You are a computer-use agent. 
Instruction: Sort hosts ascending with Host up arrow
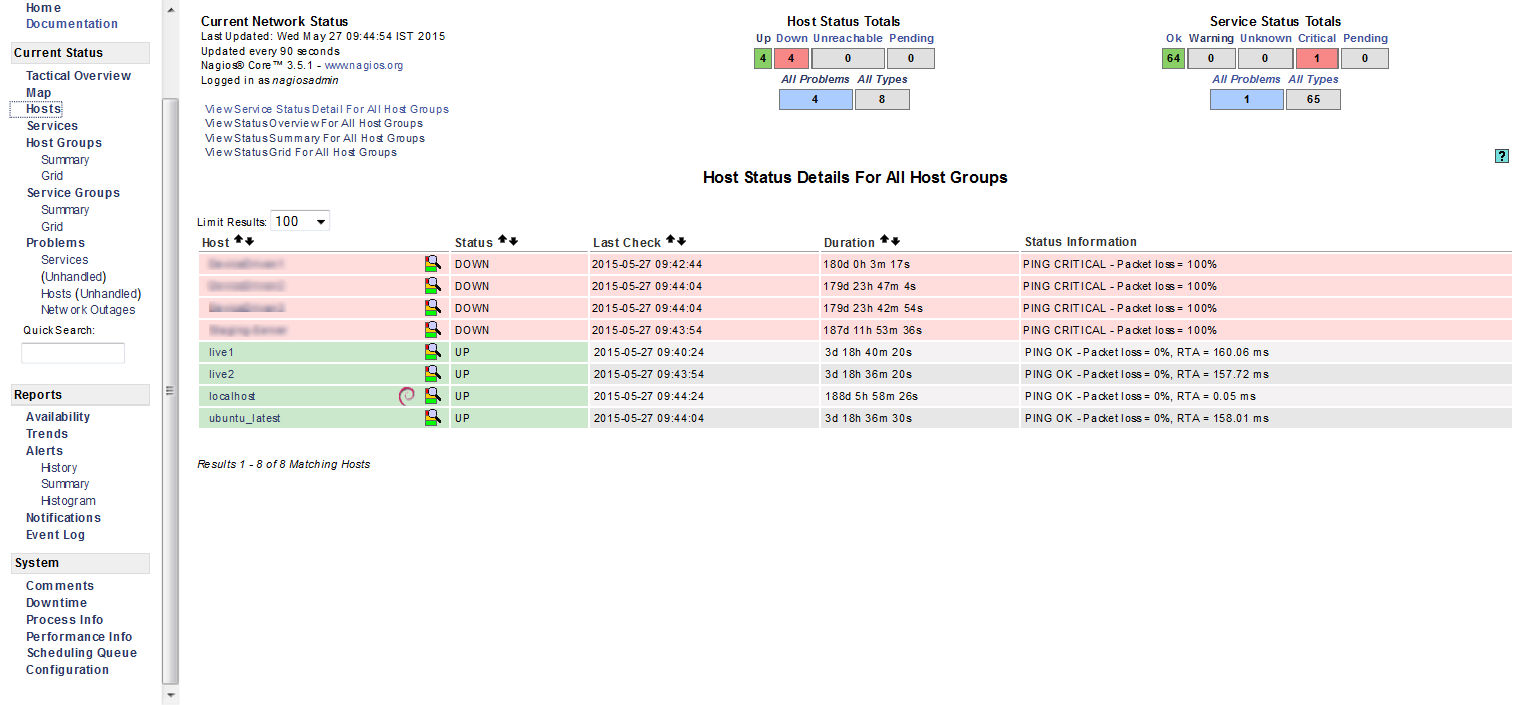238,241
